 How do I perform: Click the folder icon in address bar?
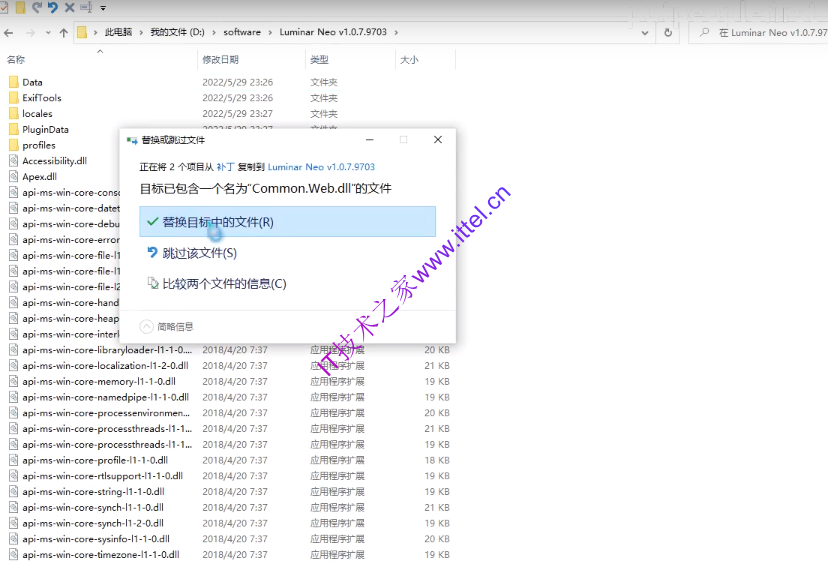82,33
